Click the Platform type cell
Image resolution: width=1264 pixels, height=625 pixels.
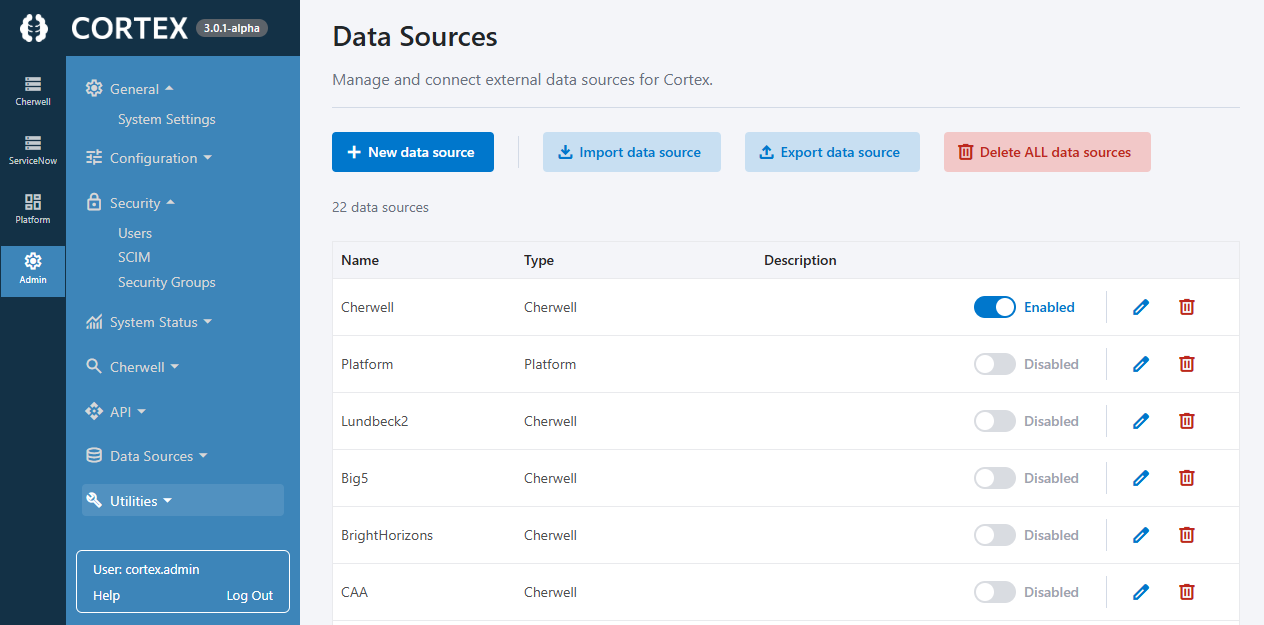(x=550, y=364)
